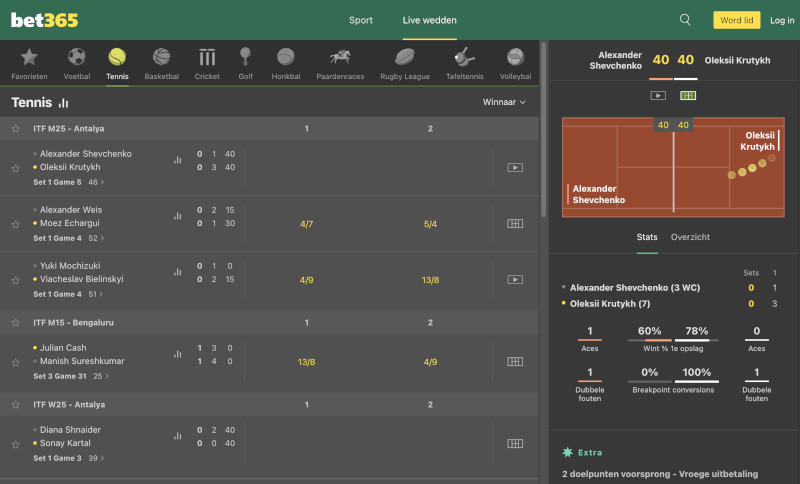Play live stream for Mochizuki vs Bielinskyi
The width and height of the screenshot is (800, 484).
coord(515,279)
